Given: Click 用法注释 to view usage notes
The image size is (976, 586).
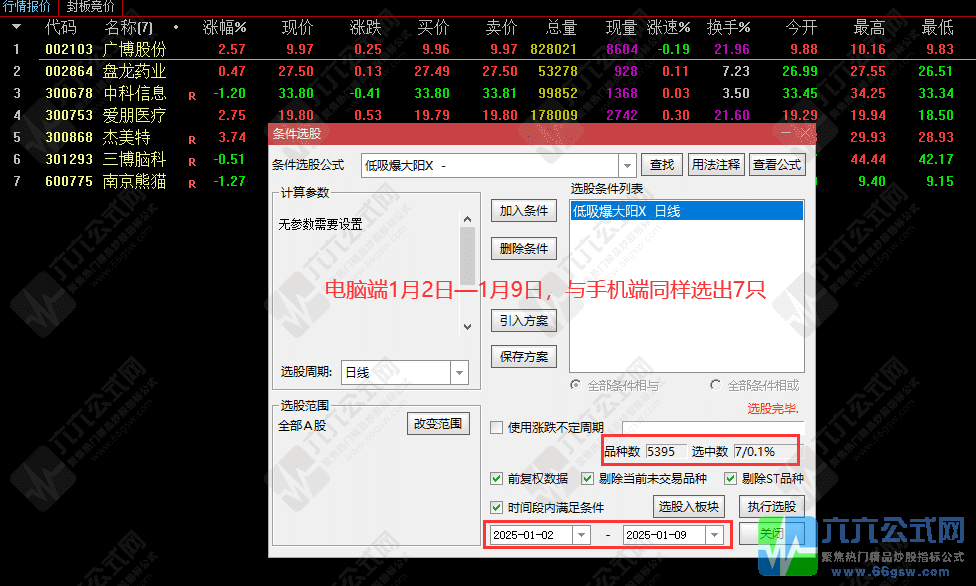Looking at the screenshot, I should (x=716, y=164).
